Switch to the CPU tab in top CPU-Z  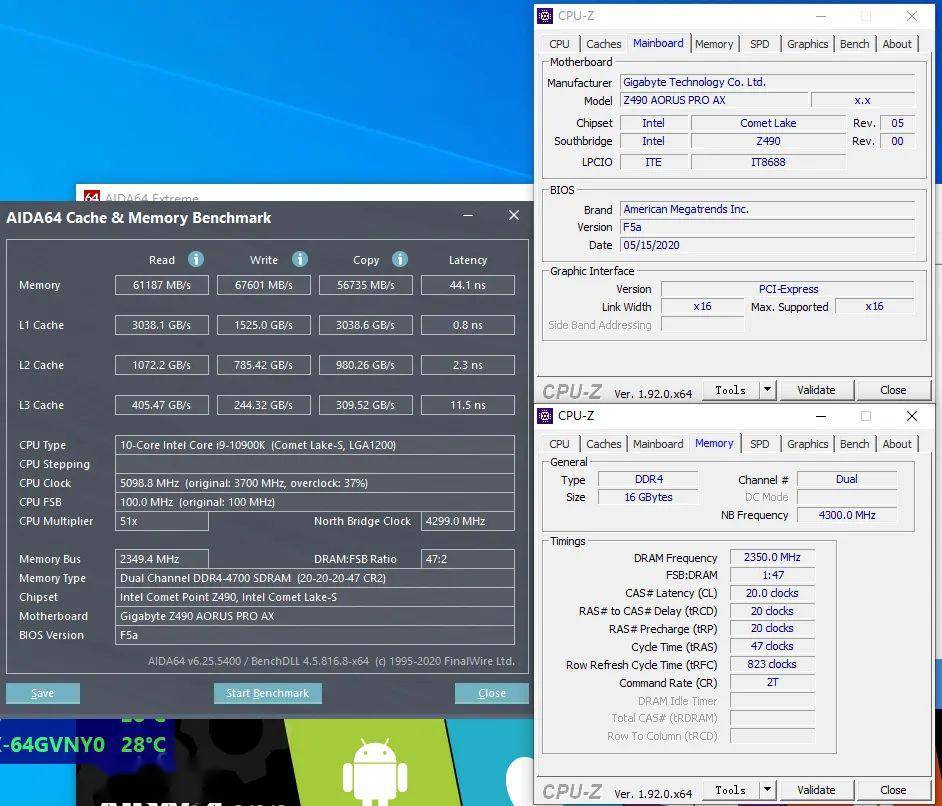point(559,44)
